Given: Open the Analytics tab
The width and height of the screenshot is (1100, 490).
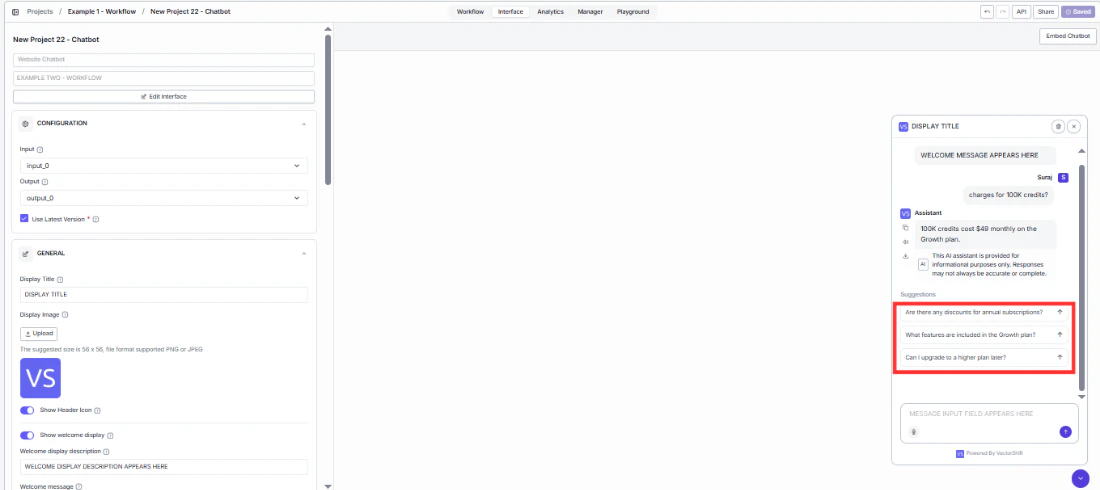Looking at the screenshot, I should pyautogui.click(x=551, y=12).
